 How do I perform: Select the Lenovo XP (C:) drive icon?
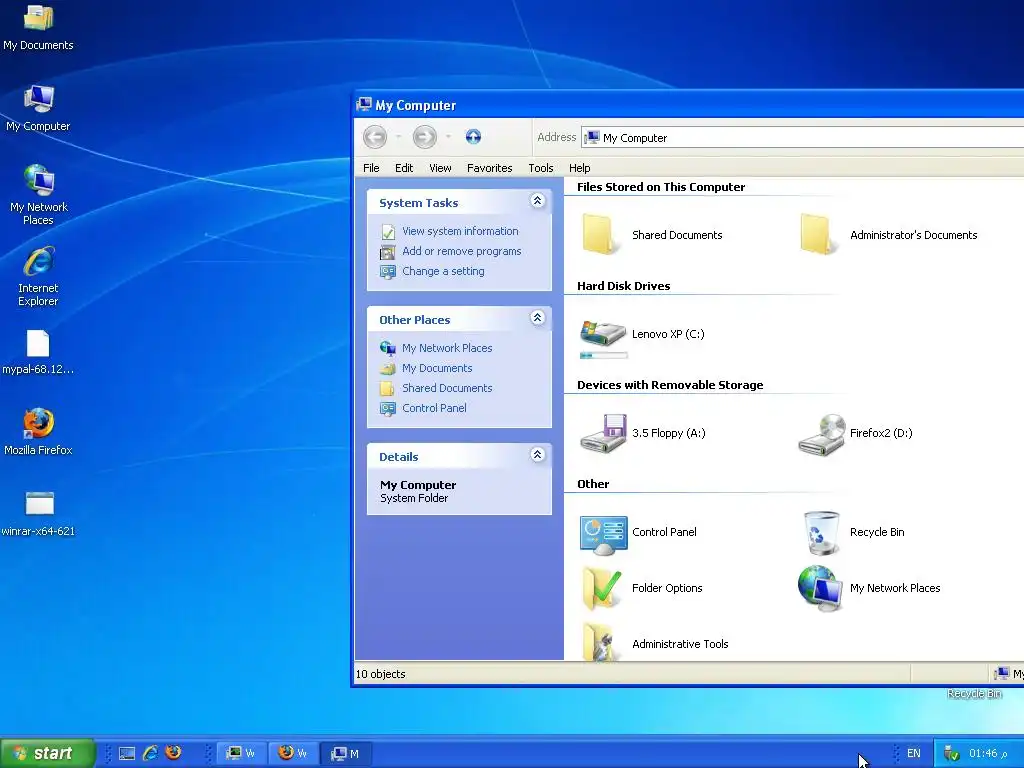[x=603, y=333]
